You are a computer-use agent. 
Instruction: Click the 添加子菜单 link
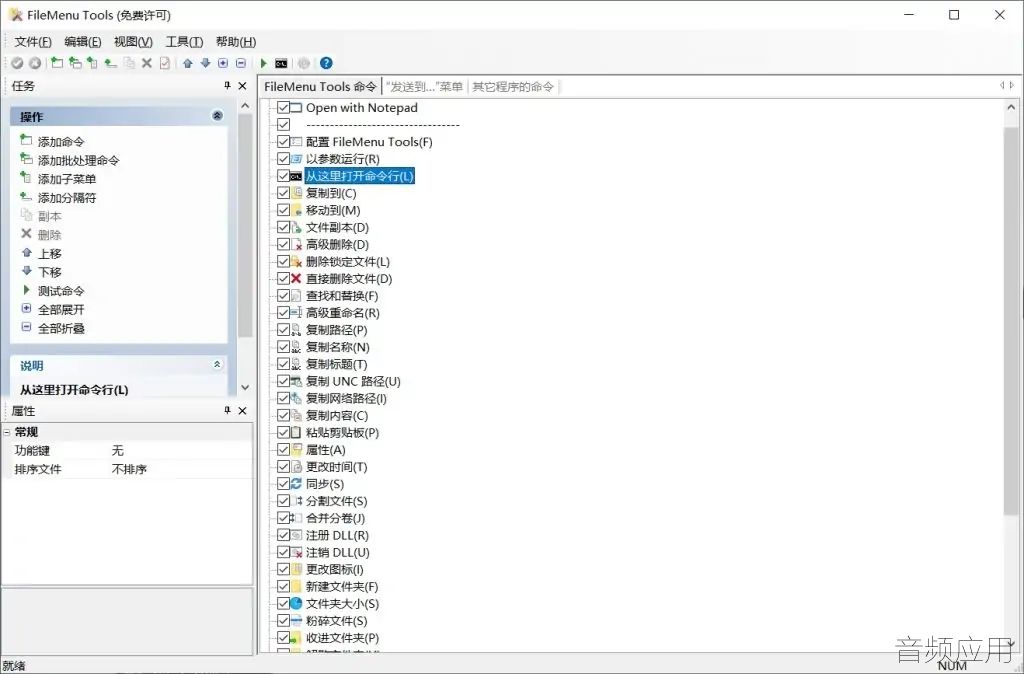(x=67, y=178)
